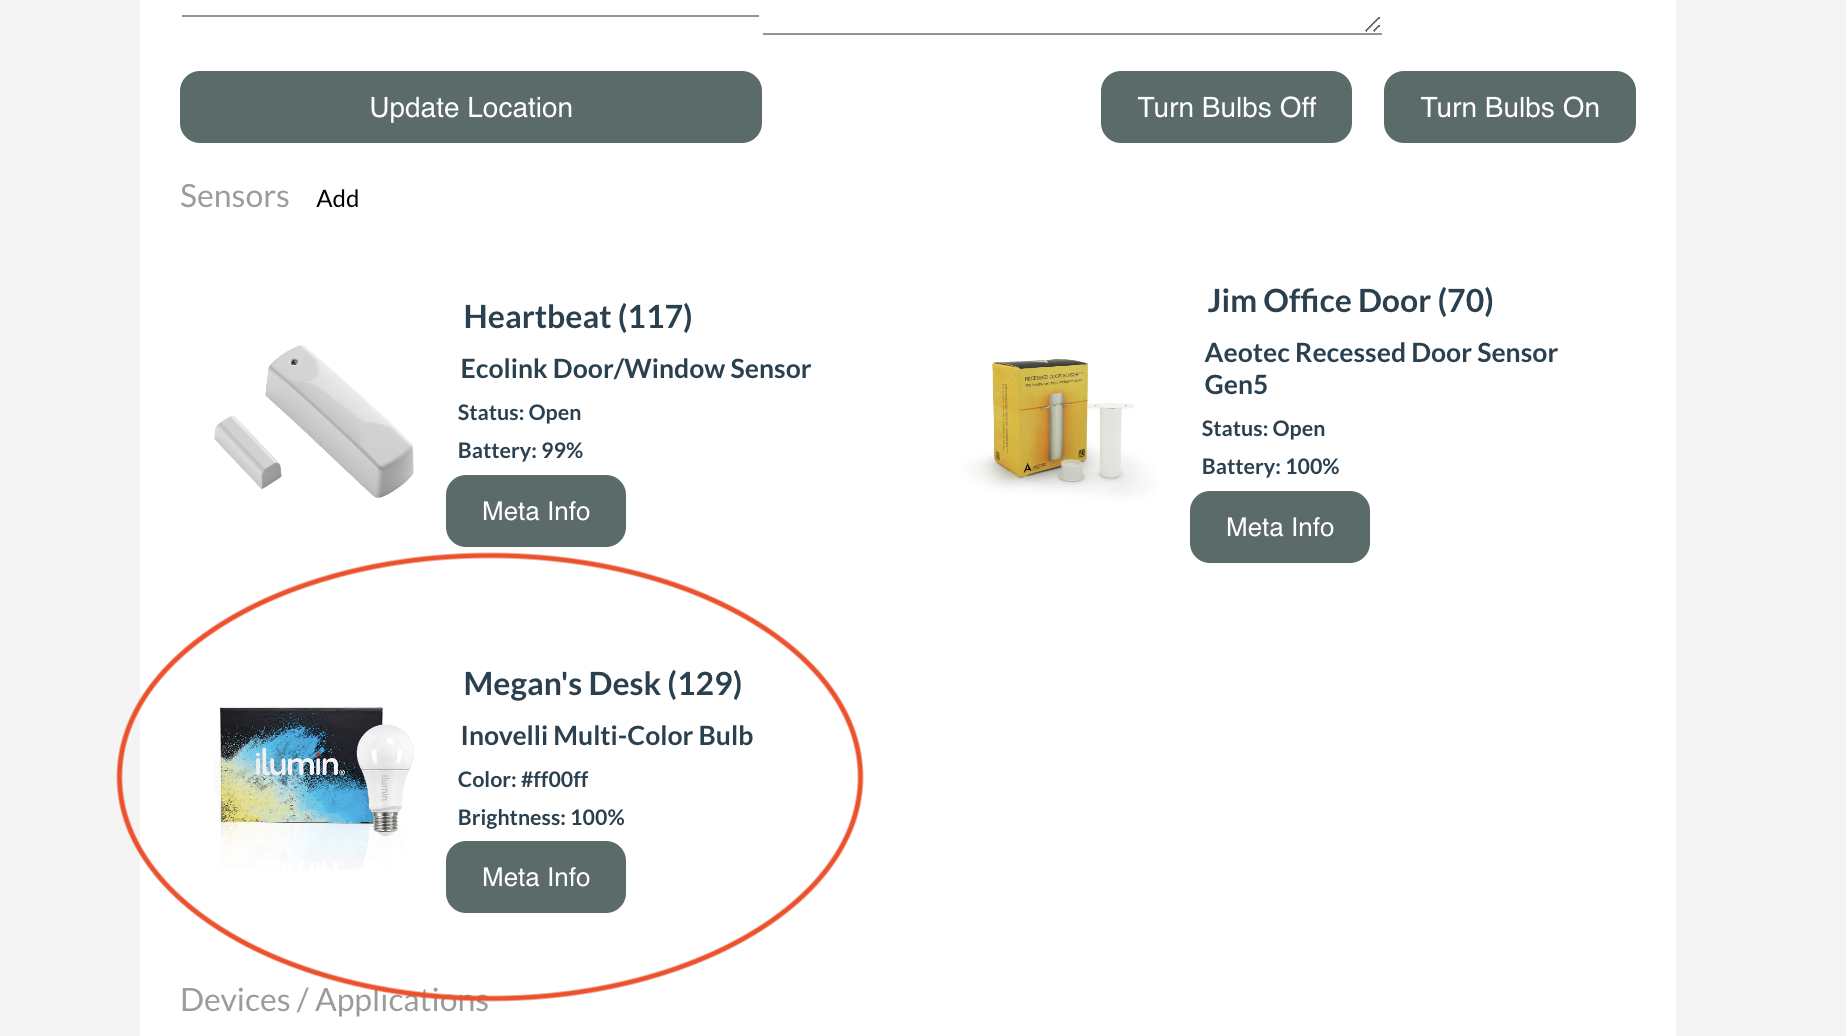Screen dimensions: 1846x1036
Task: Click the Heartbeat Battery 99% text
Action: point(520,450)
